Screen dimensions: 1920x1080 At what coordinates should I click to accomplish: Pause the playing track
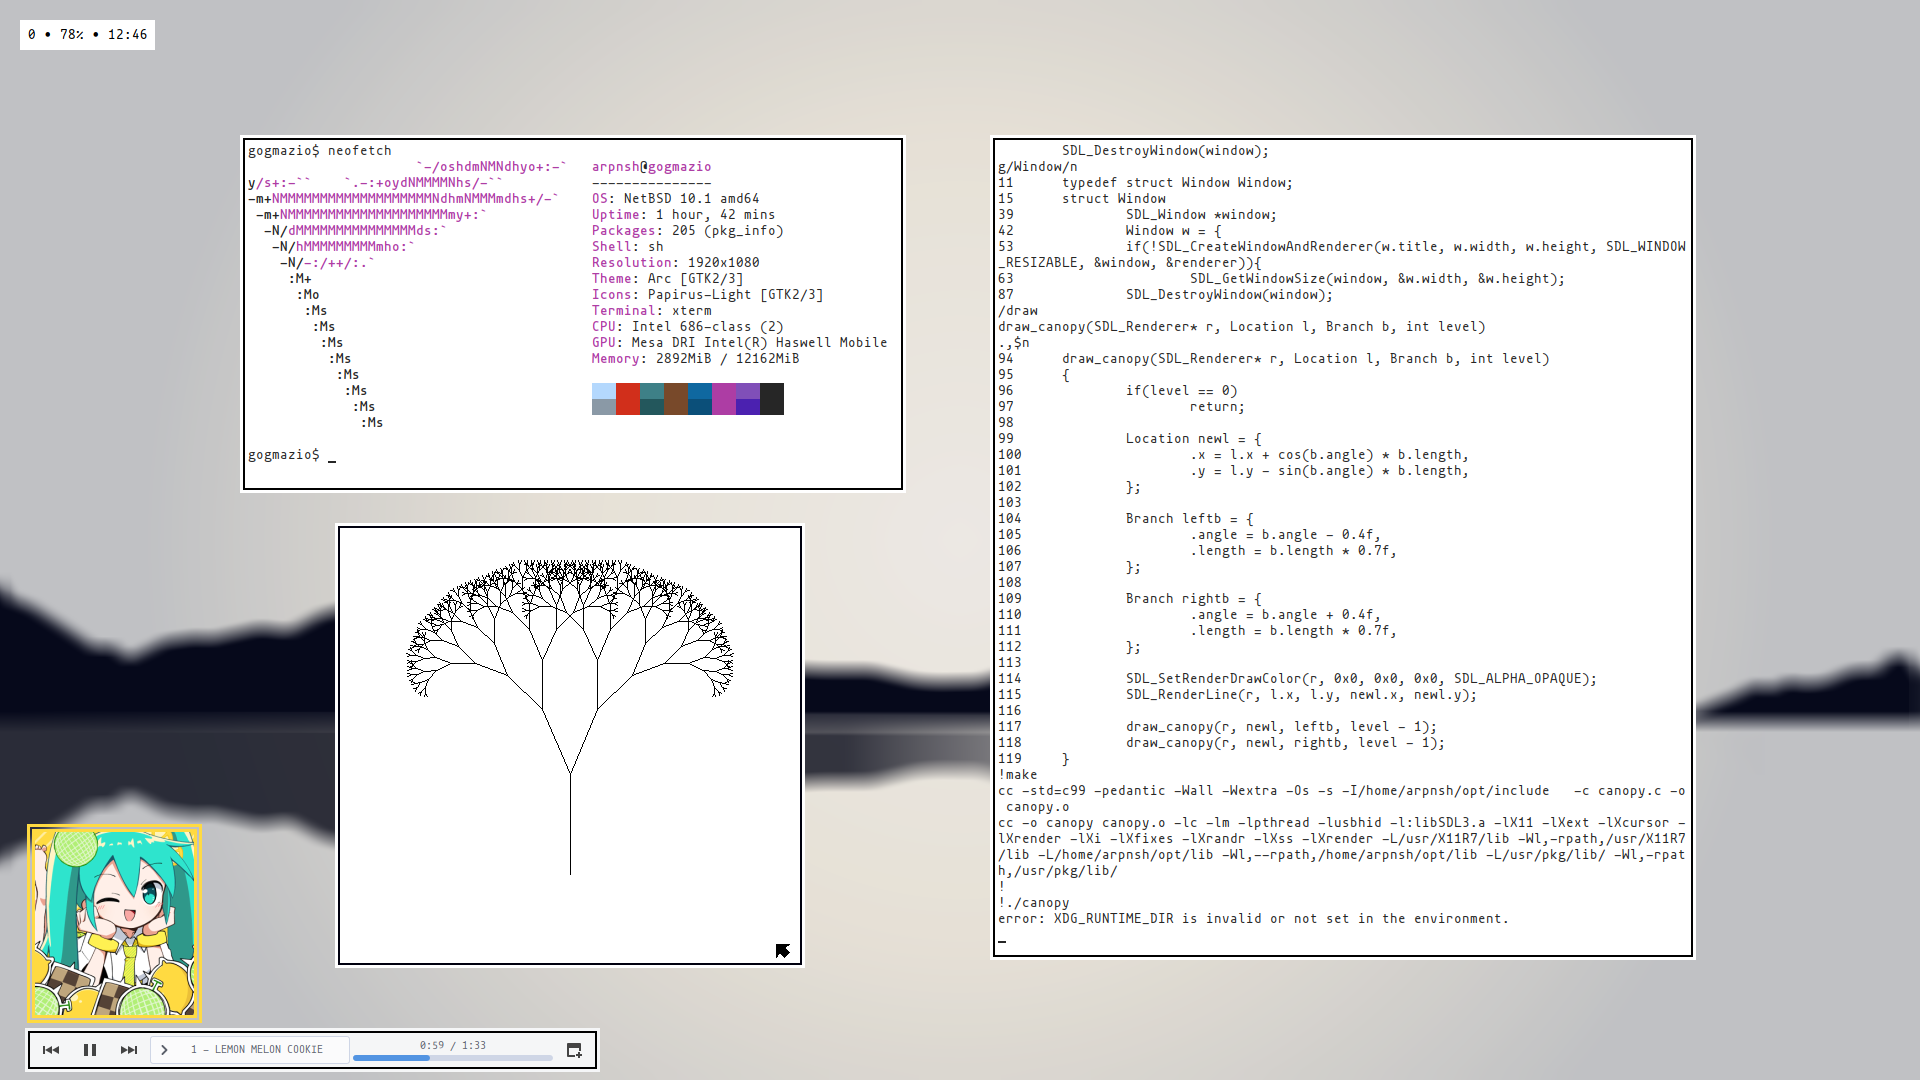pos(90,1050)
